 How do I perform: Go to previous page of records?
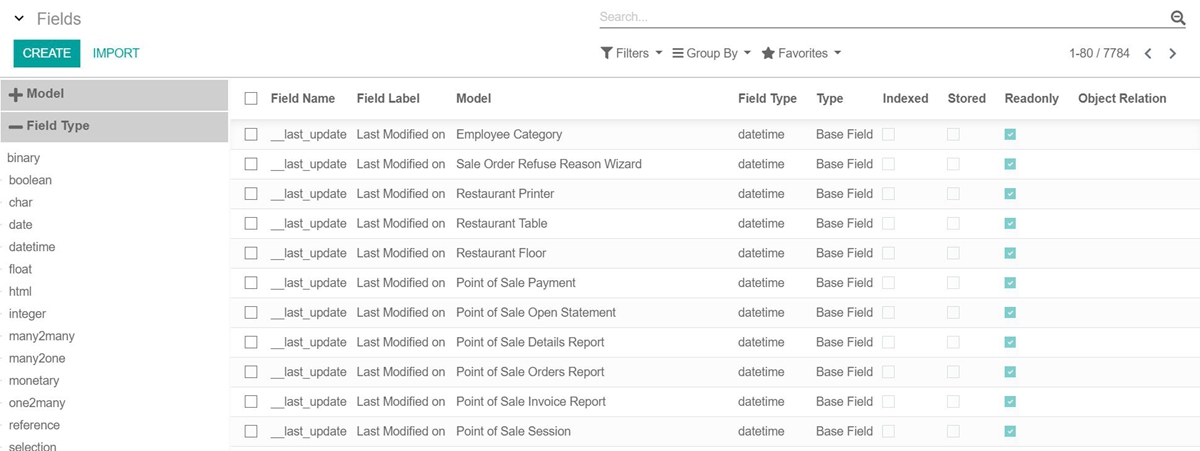pos(1148,53)
